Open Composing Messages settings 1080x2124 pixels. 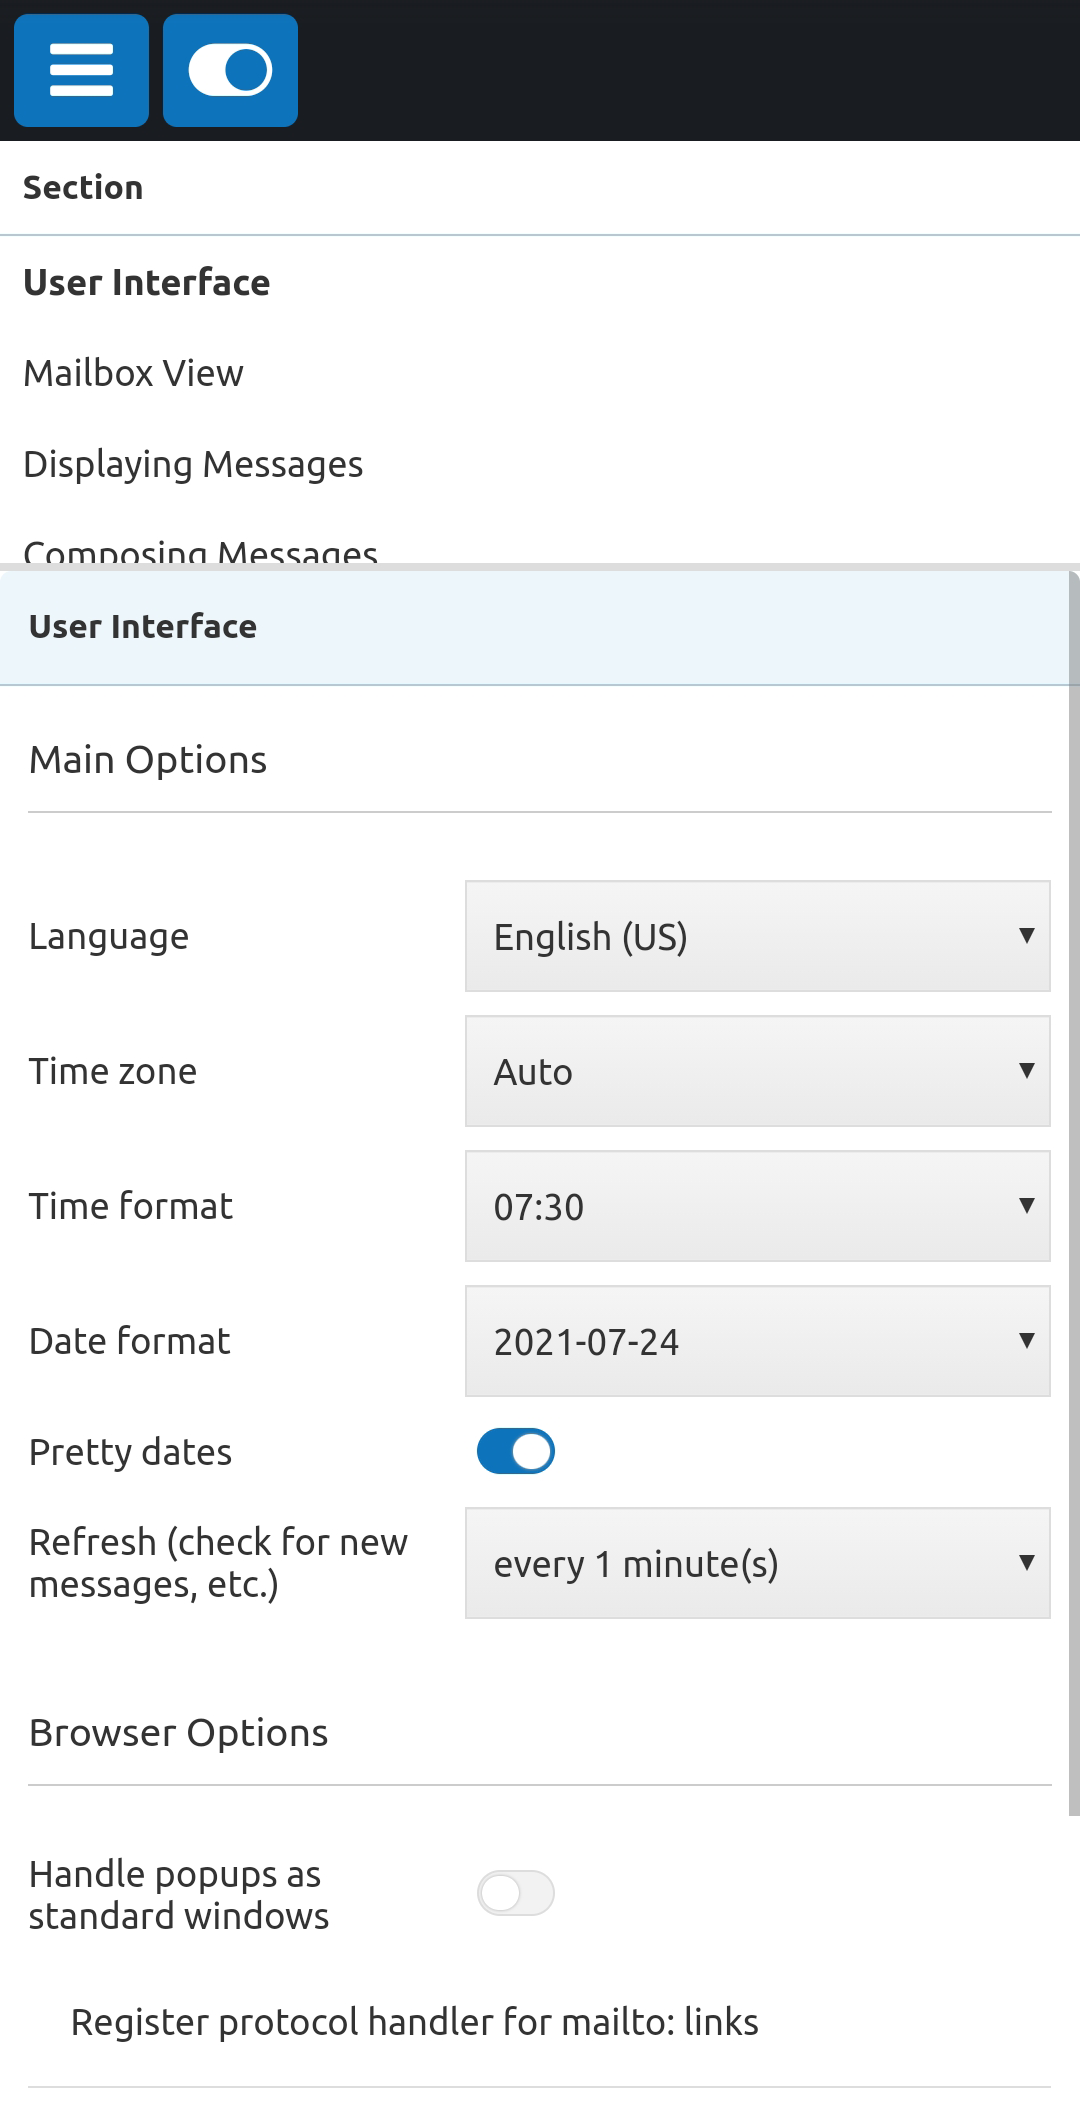click(201, 552)
